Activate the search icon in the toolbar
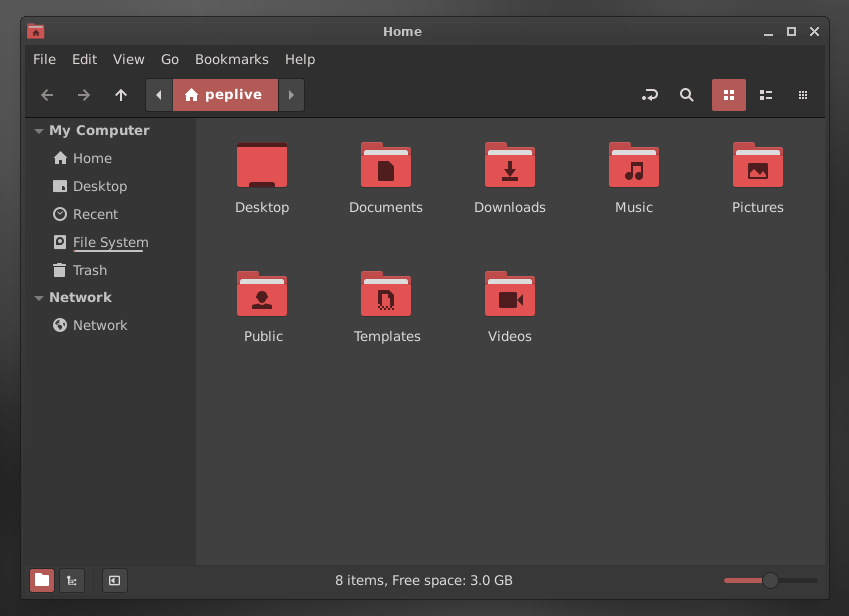Viewport: 849px width, 616px height. click(686, 95)
